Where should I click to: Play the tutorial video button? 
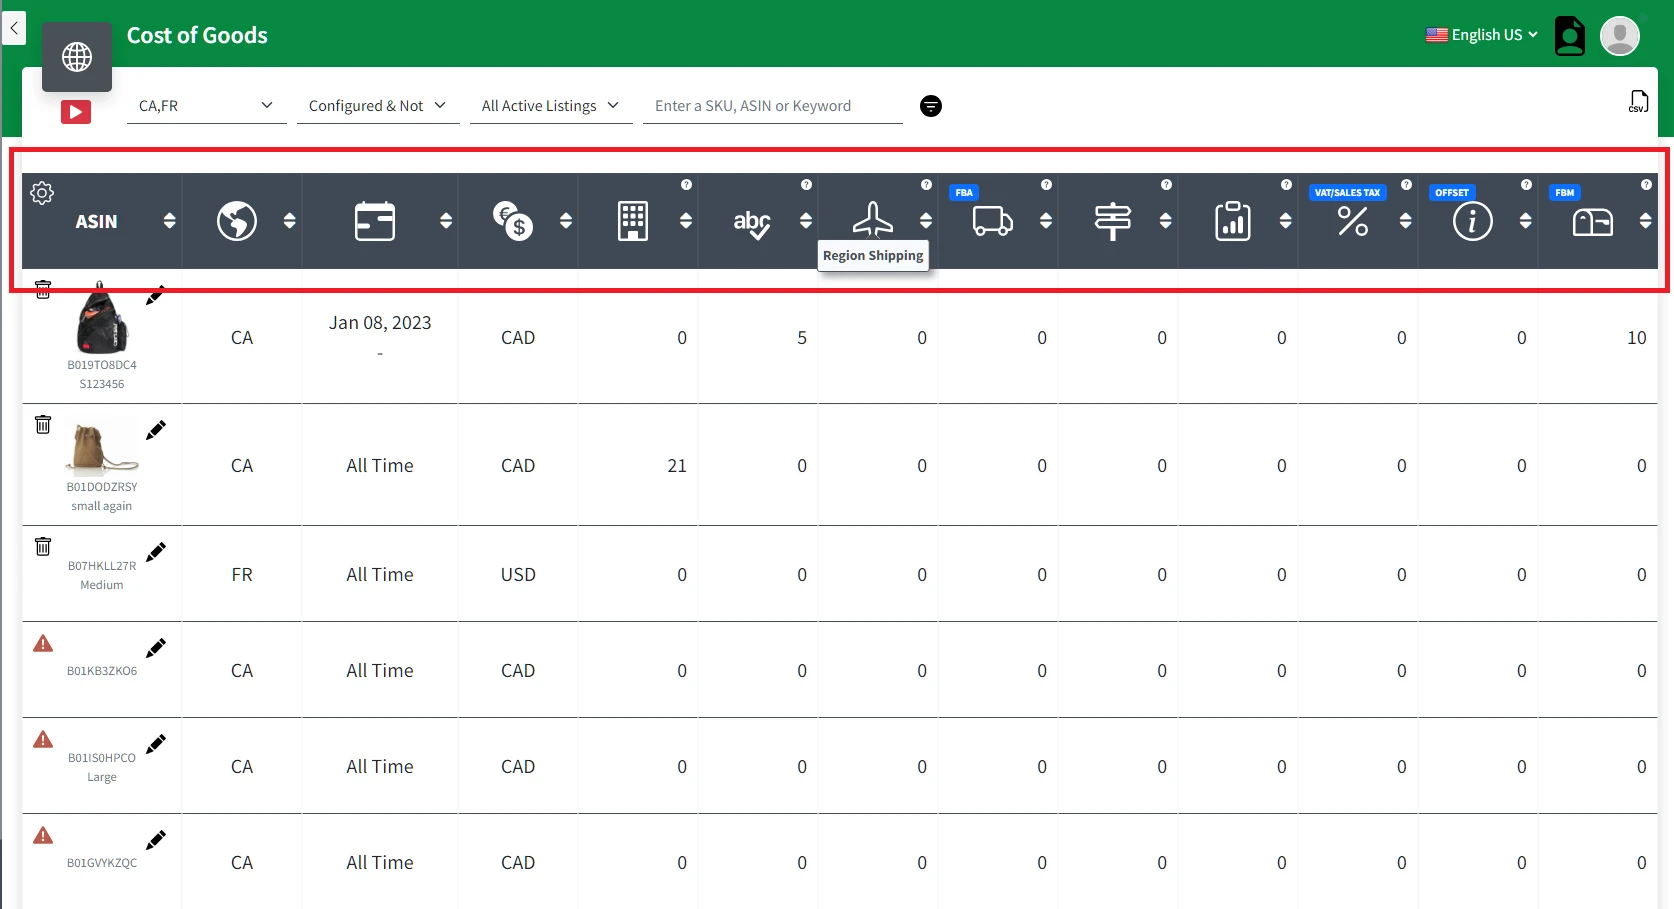76,112
